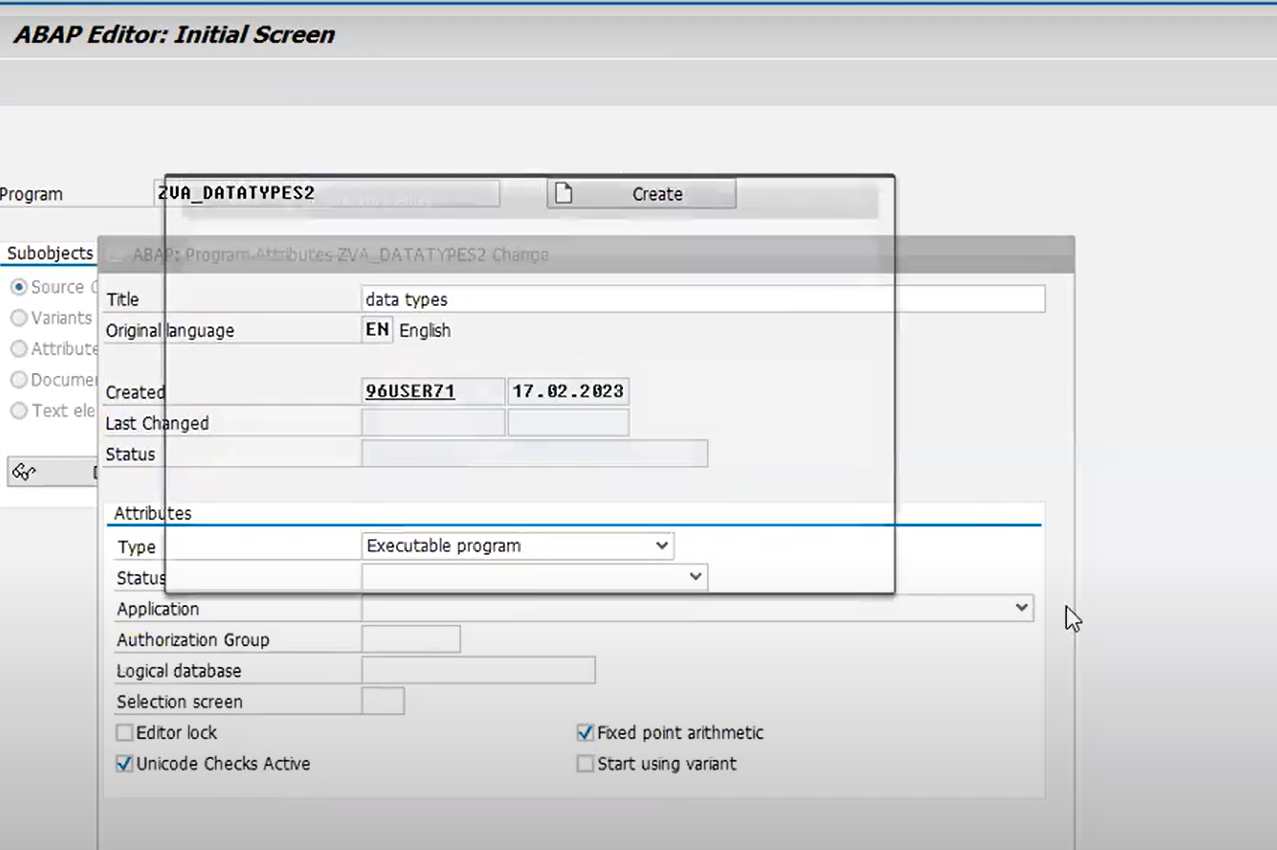Screen dimensions: 1277x850
Task: Click the glasses Display icon
Action: (x=25, y=472)
